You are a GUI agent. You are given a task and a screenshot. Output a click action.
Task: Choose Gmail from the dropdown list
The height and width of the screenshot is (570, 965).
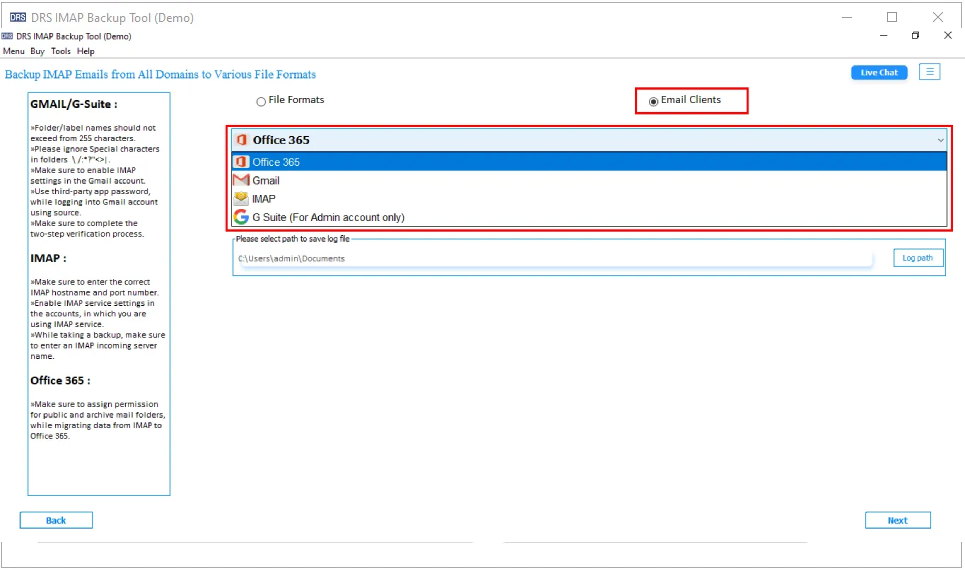point(589,180)
